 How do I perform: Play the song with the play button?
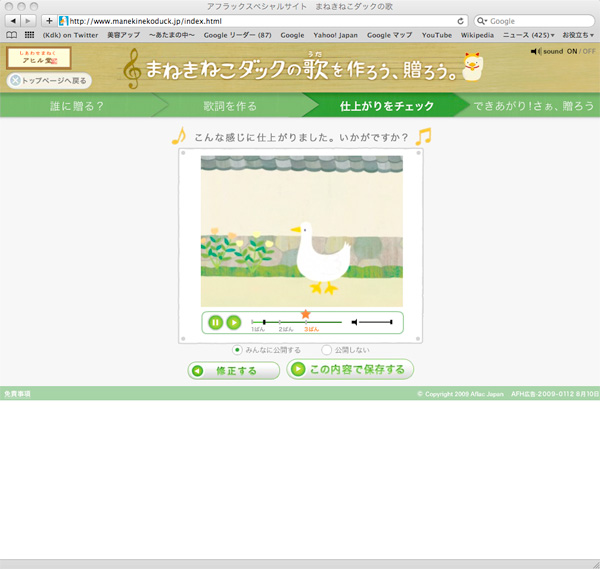click(x=233, y=323)
